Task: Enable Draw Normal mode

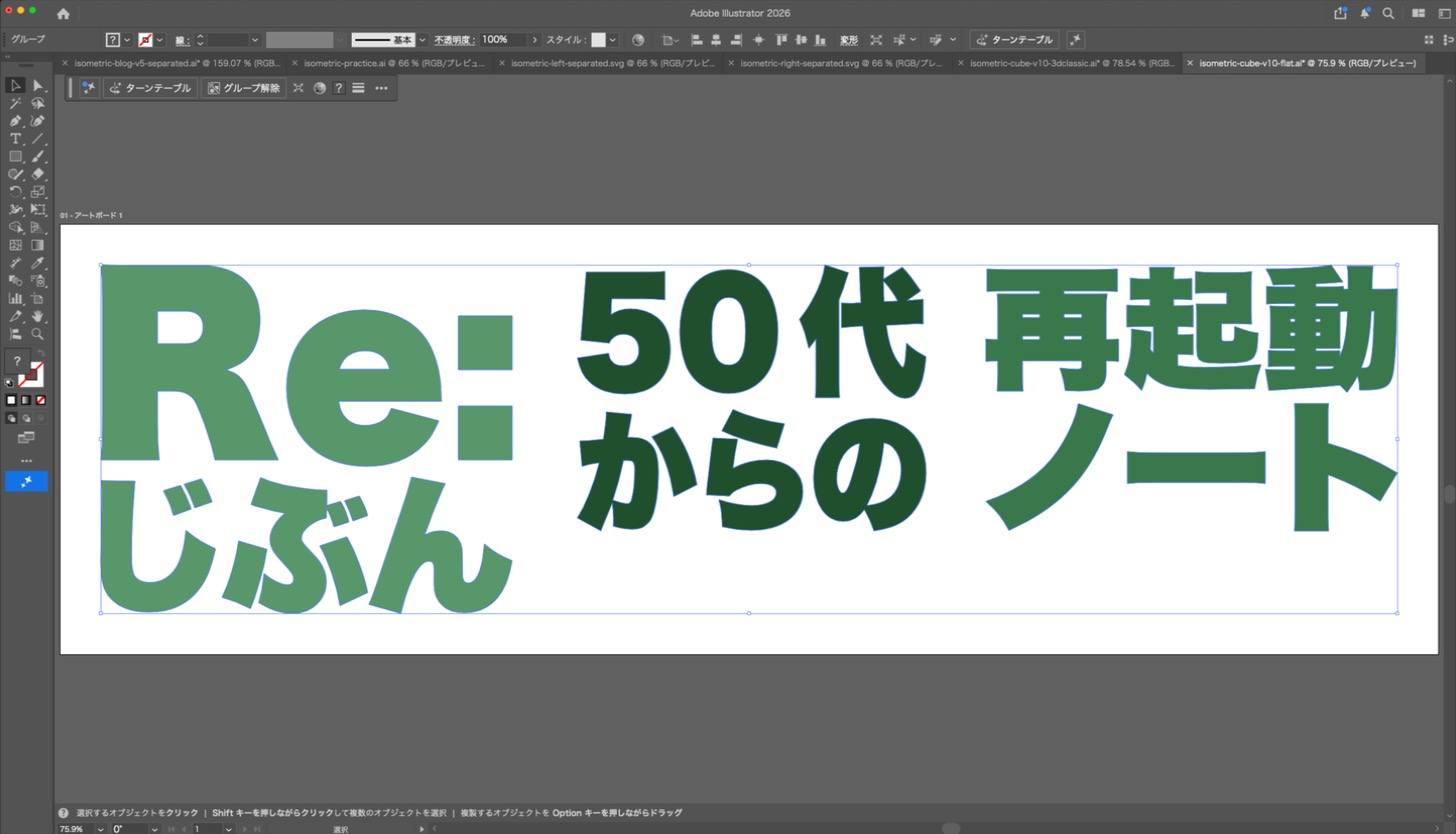Action: click(x=12, y=419)
